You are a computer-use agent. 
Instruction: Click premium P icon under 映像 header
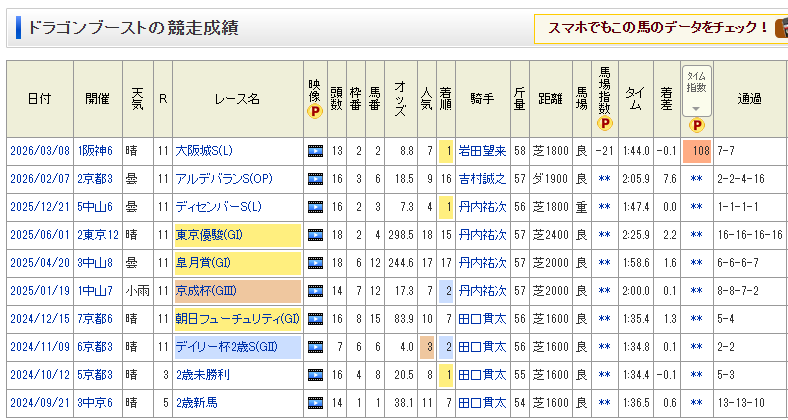tap(315, 113)
